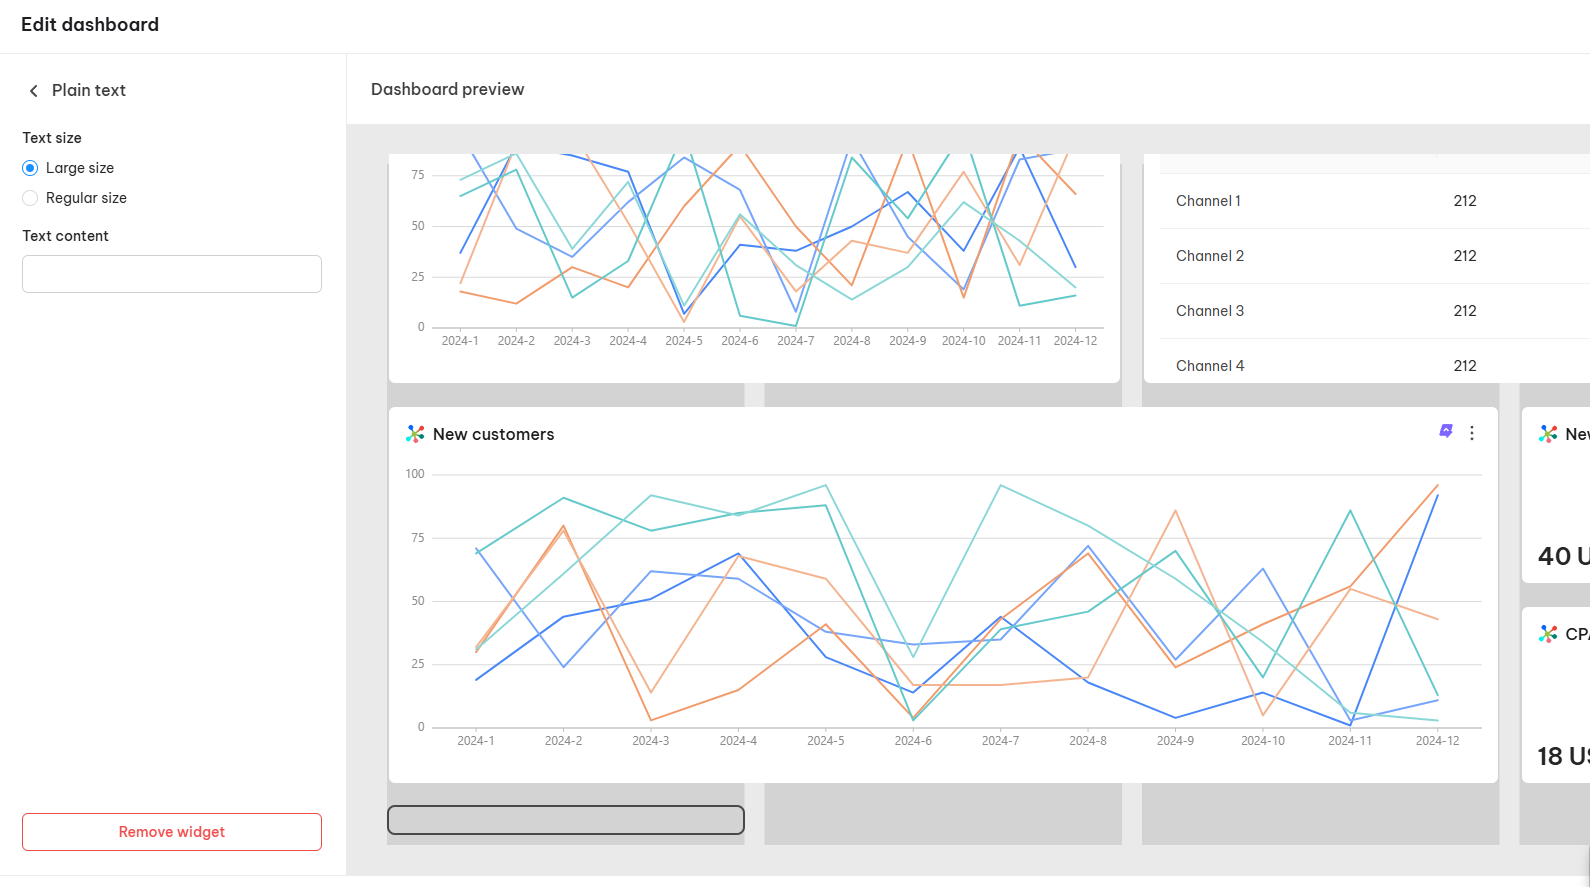Click the 2024-6 label on lower chart
1590x887 pixels.
point(913,741)
